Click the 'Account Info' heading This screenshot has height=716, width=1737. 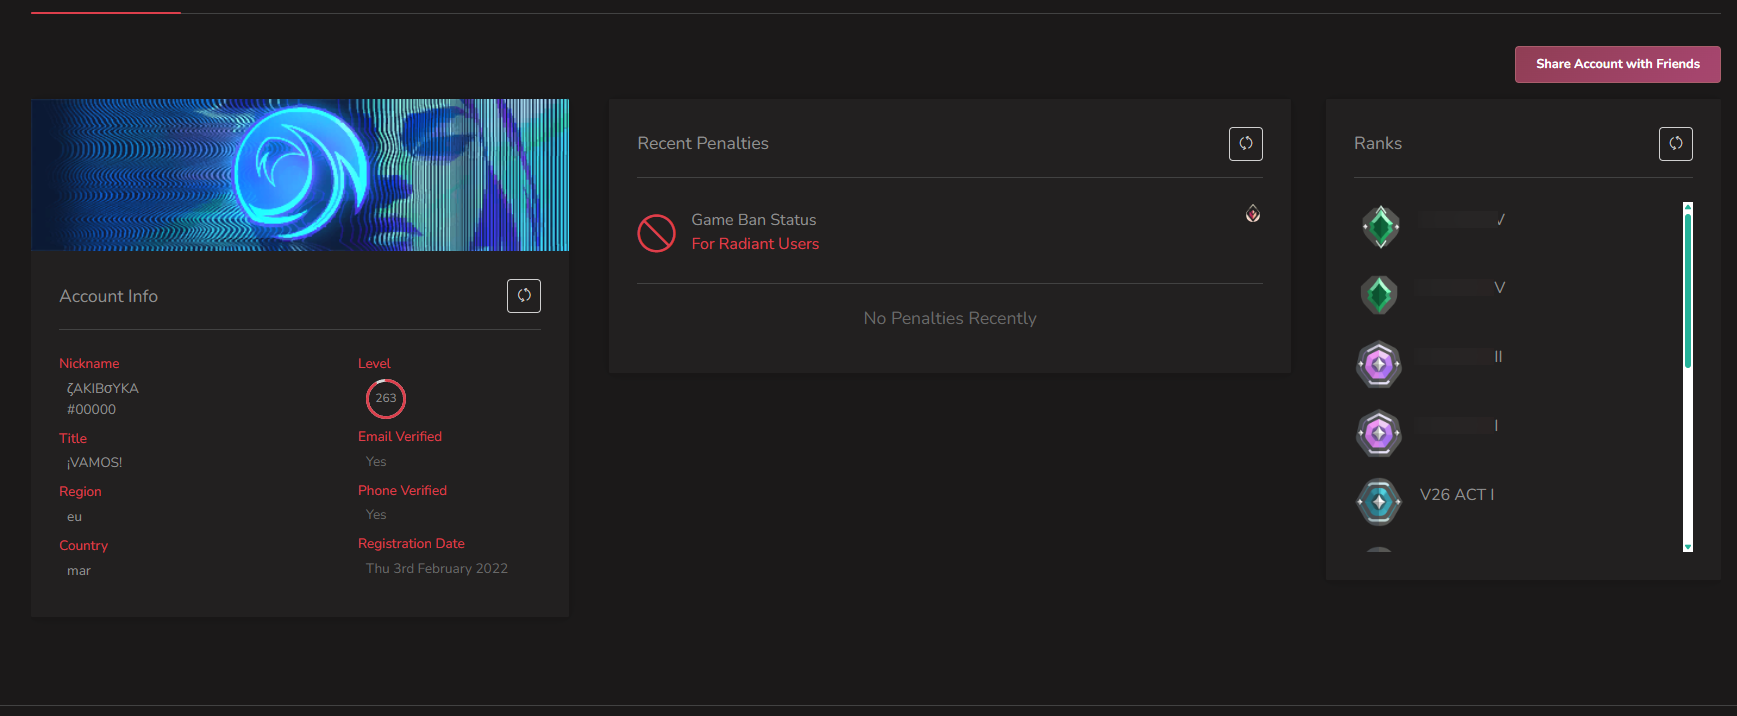point(108,297)
